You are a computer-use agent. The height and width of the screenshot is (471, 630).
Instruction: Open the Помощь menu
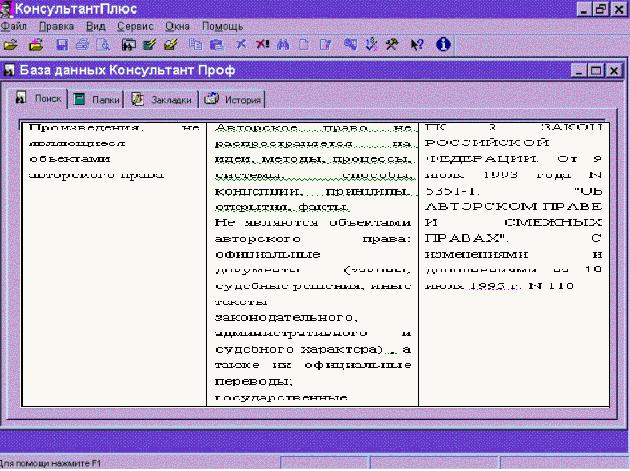(222, 26)
